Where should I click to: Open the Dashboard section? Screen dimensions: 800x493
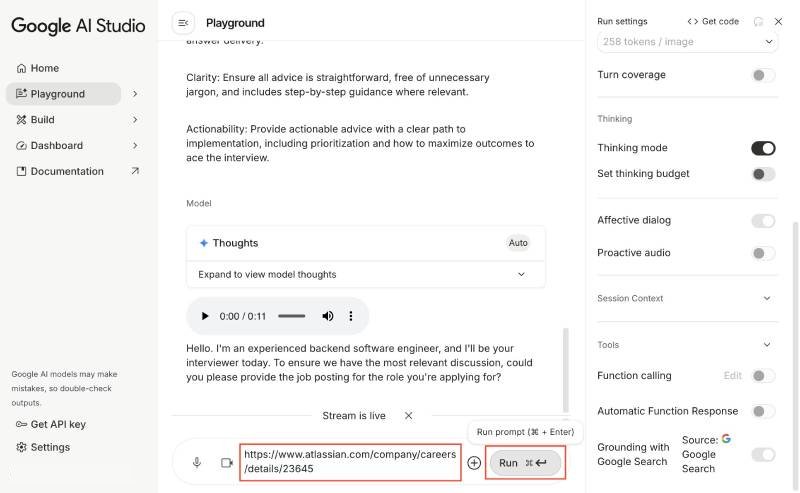pyautogui.click(x=56, y=145)
